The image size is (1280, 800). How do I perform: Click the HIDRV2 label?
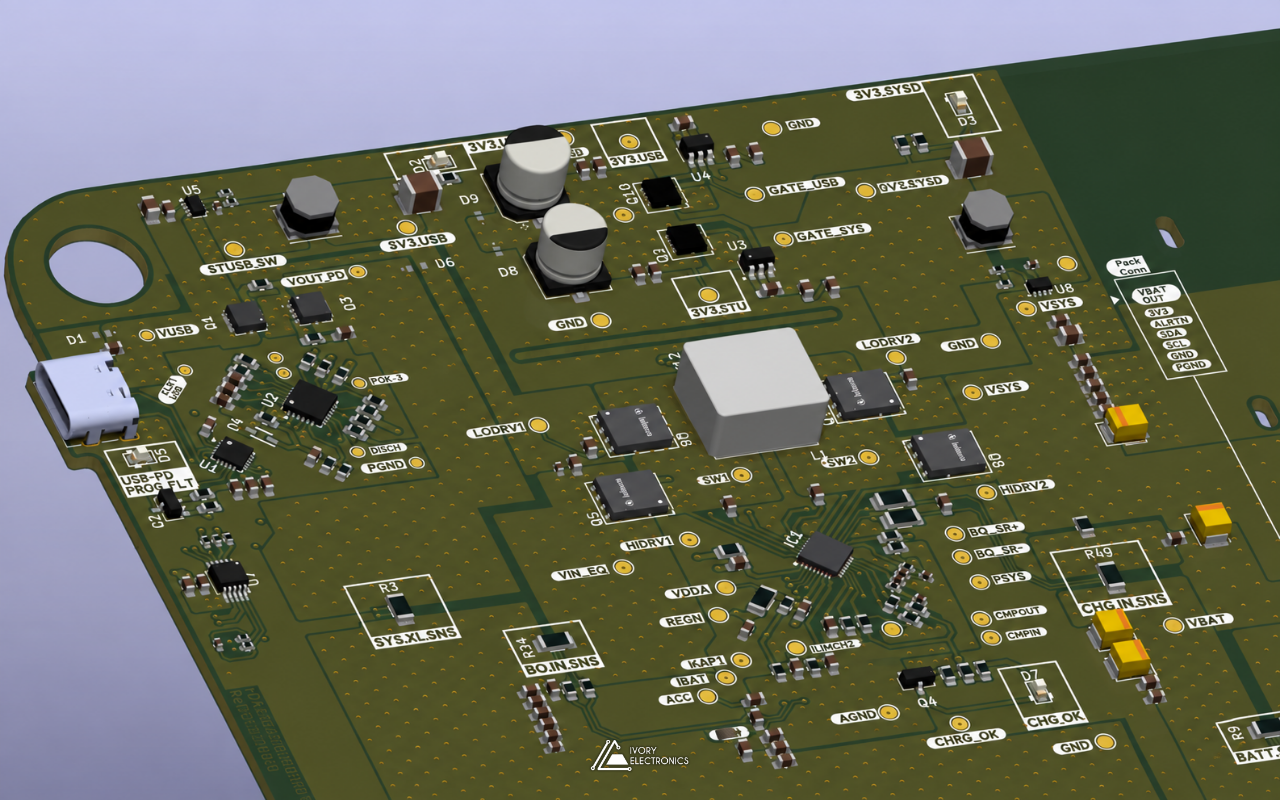click(1027, 486)
